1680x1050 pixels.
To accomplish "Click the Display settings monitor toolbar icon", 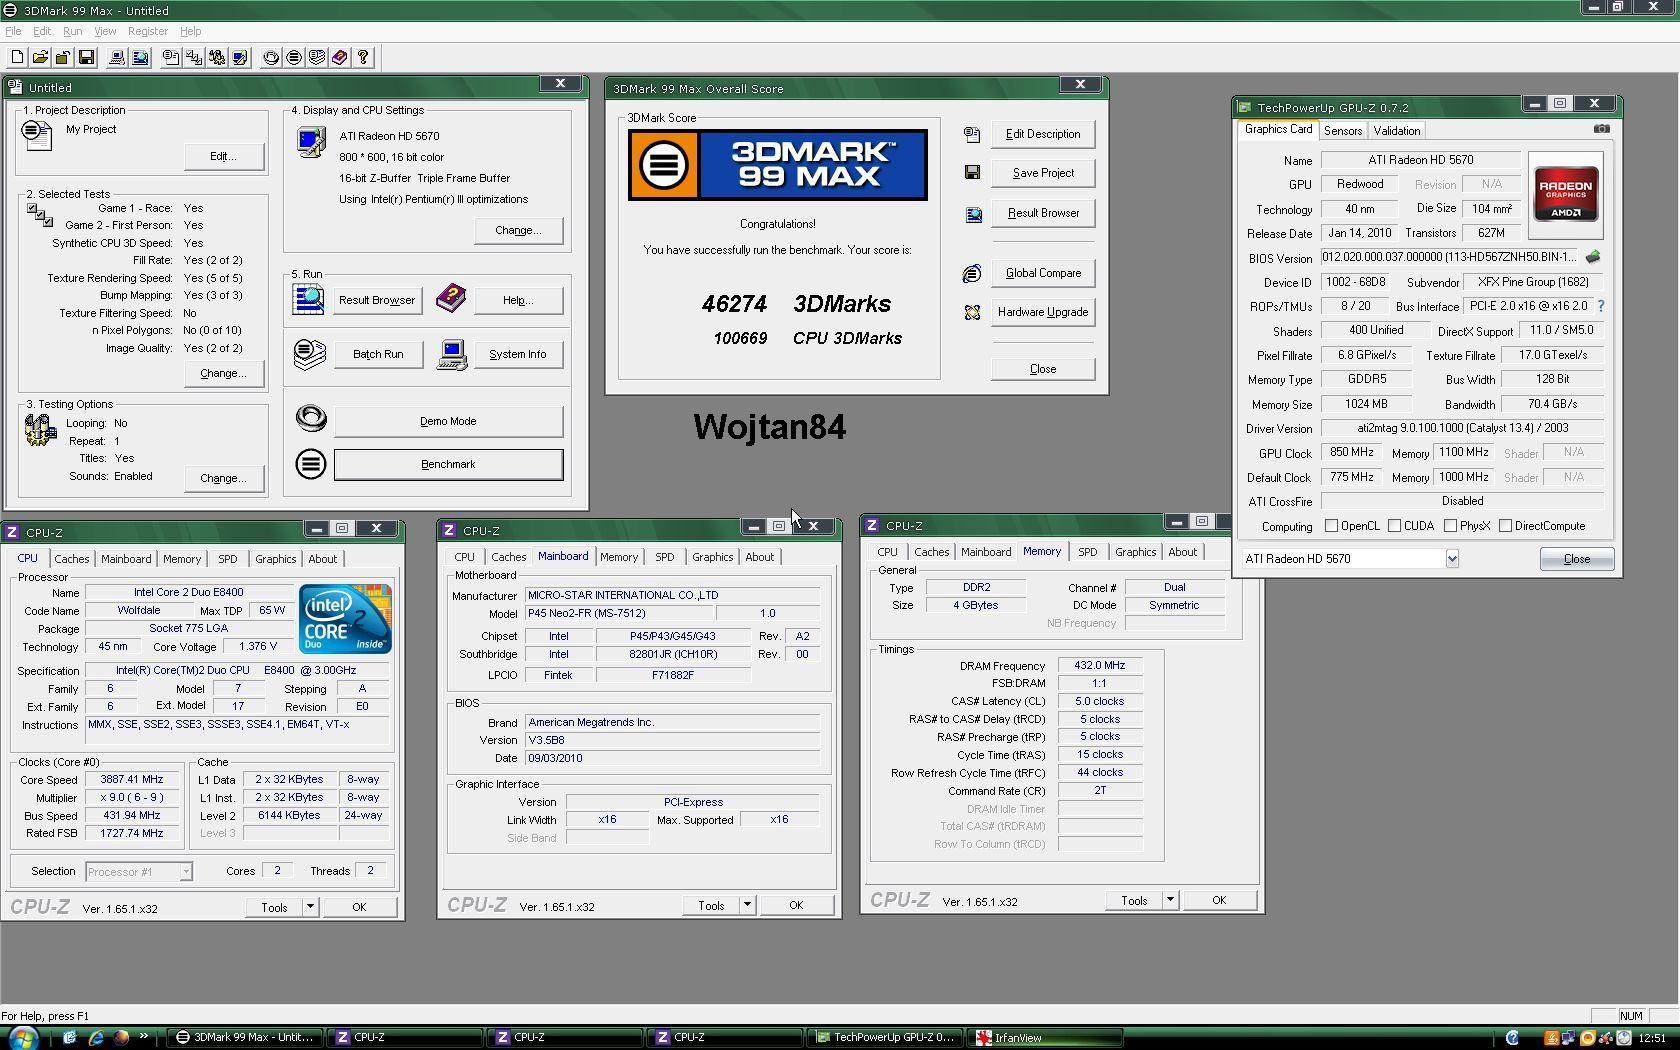I will click(x=240, y=58).
